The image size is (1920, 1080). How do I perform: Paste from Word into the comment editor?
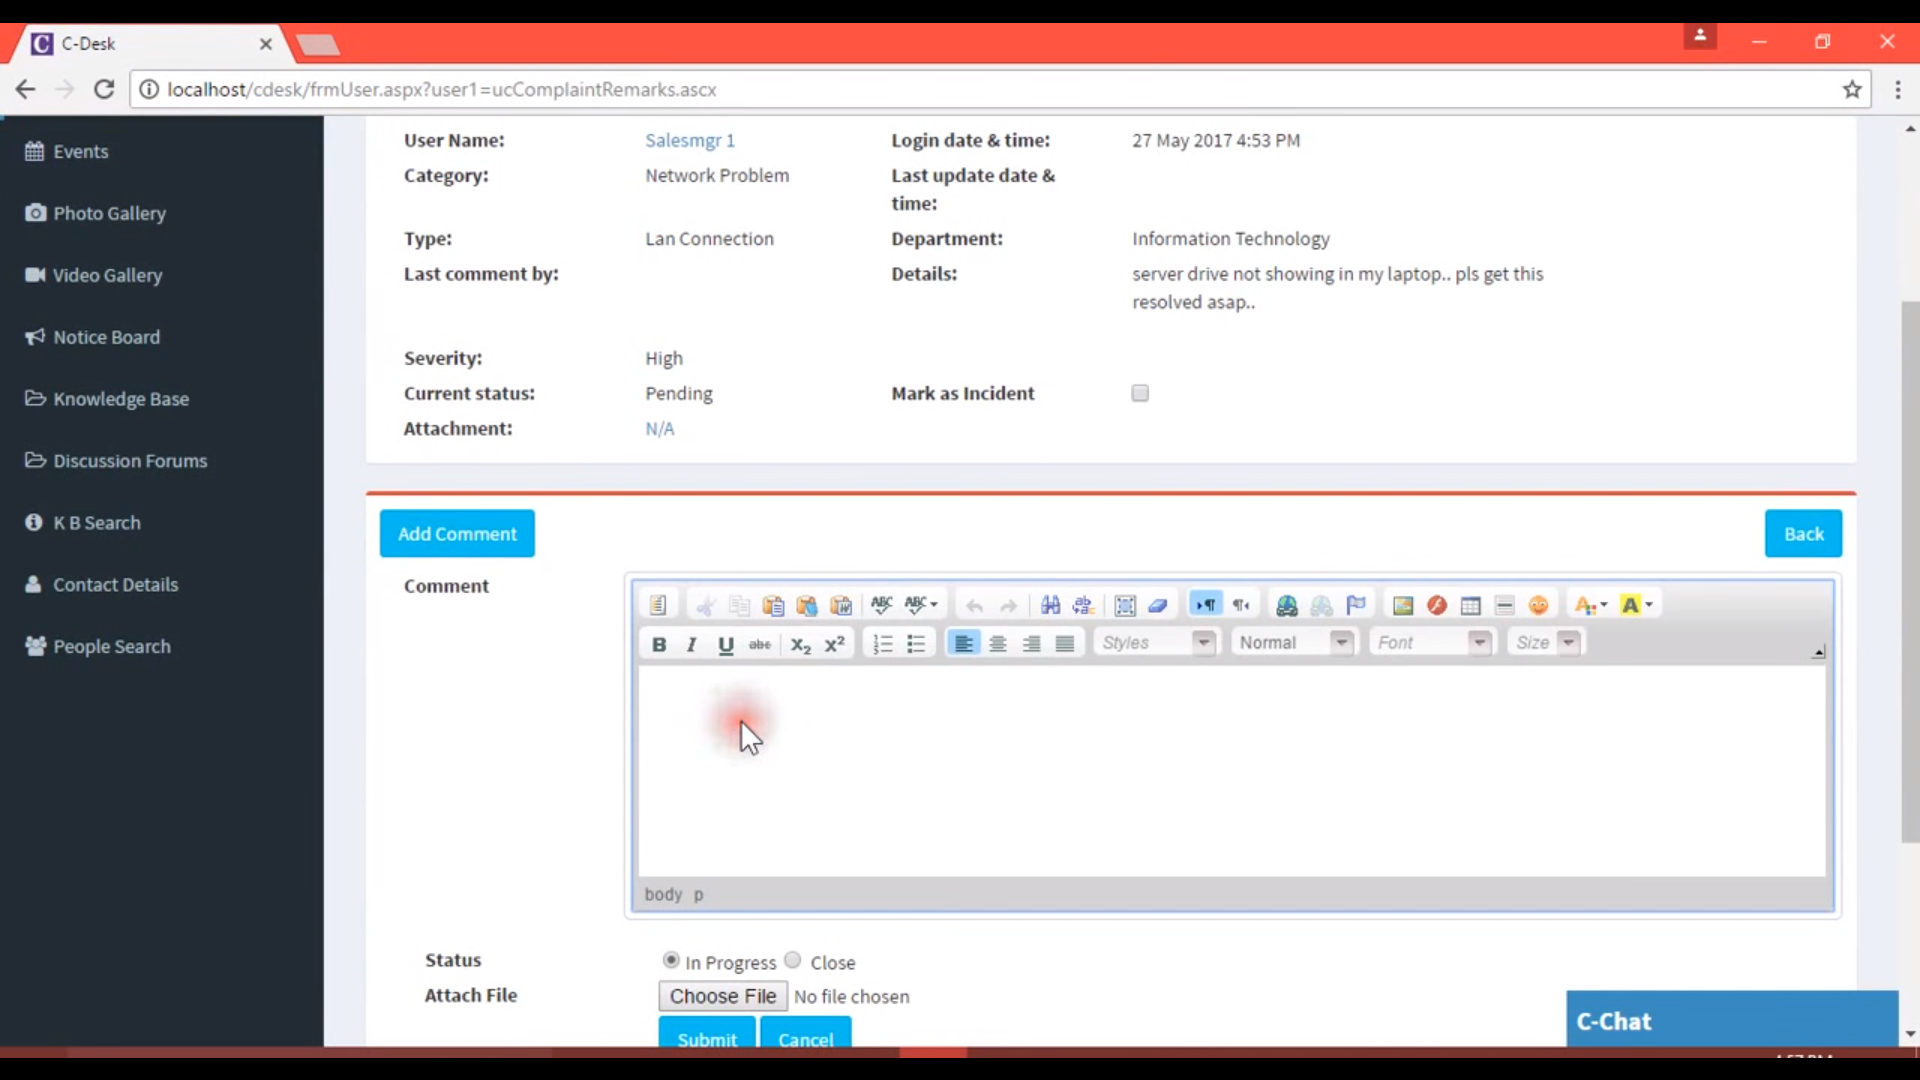(841, 605)
